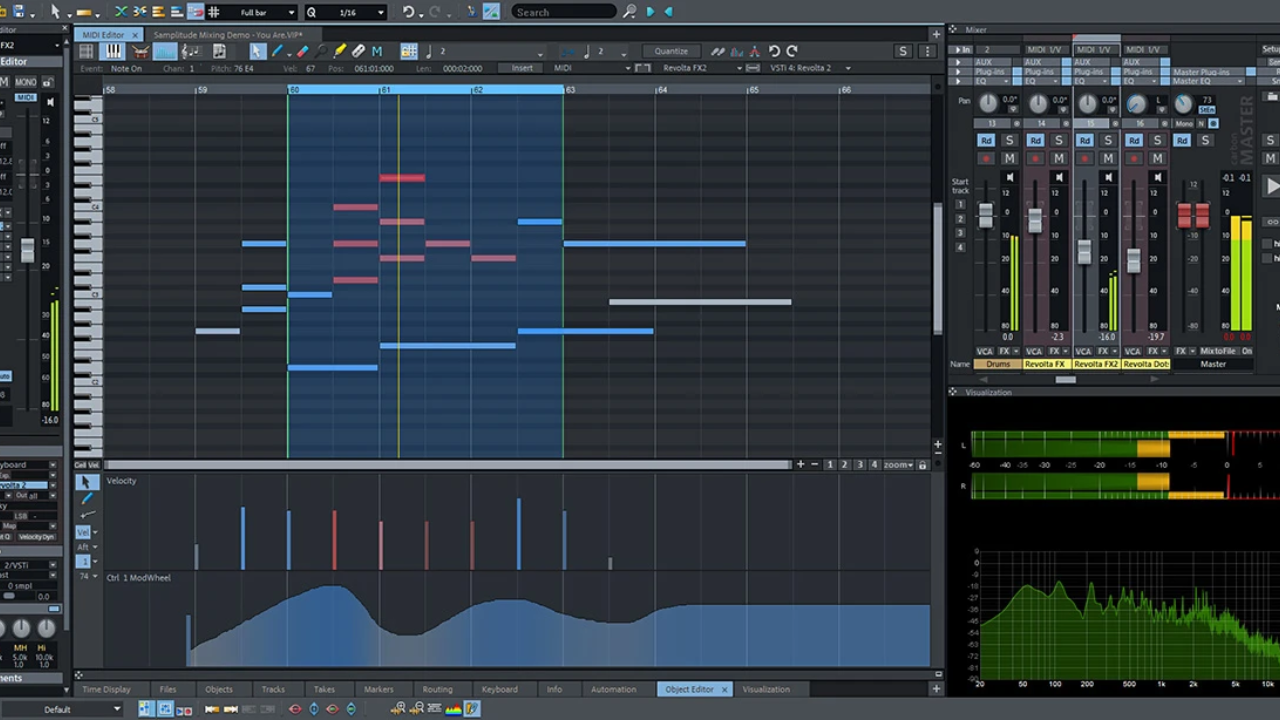Viewport: 1280px width, 720px height.
Task: Click the Search input field
Action: point(563,12)
